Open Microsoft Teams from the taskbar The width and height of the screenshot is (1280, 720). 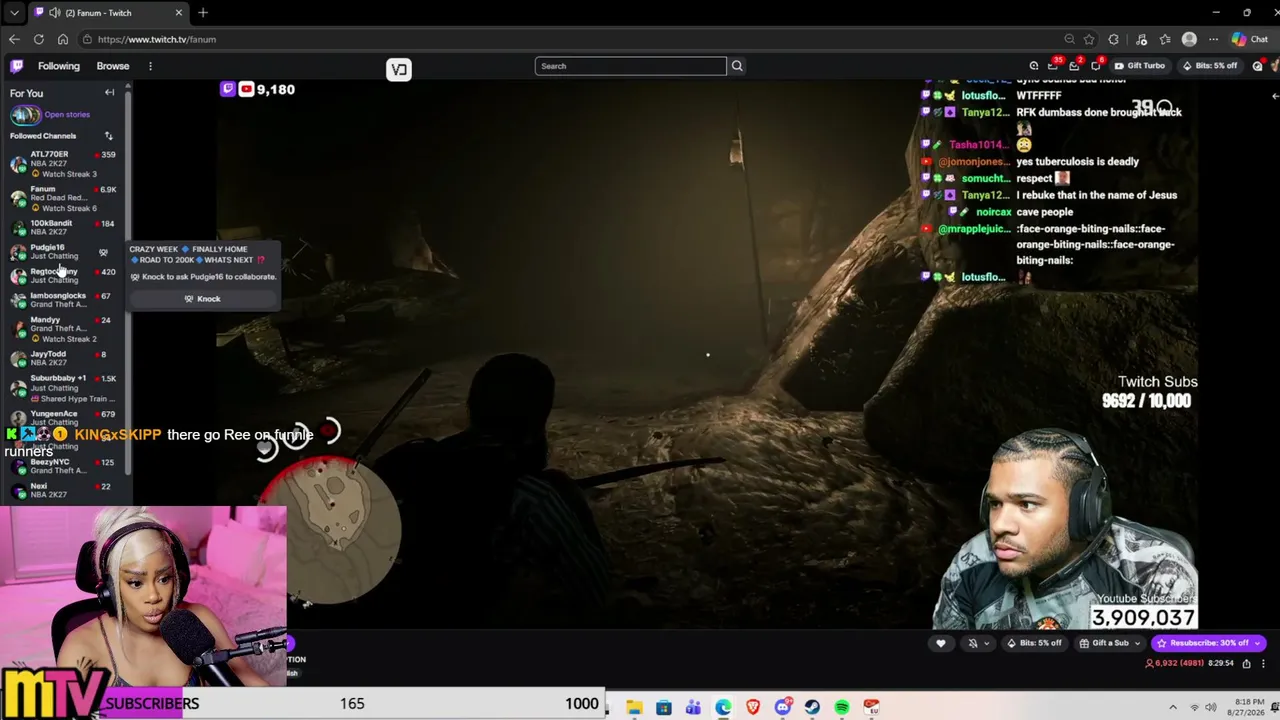click(693, 708)
